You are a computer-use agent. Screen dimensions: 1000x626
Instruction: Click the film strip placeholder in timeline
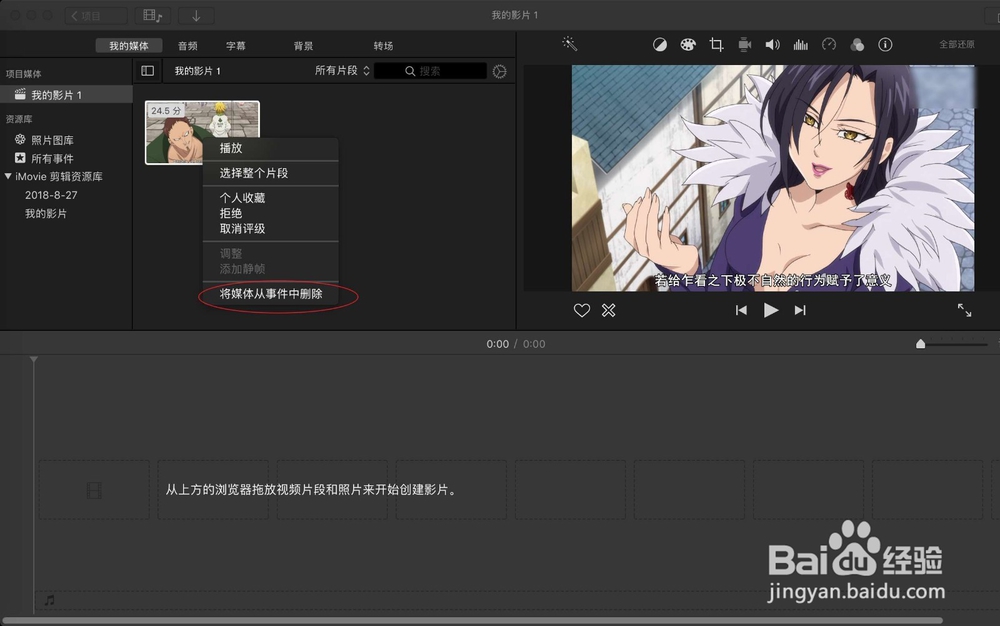coord(94,490)
